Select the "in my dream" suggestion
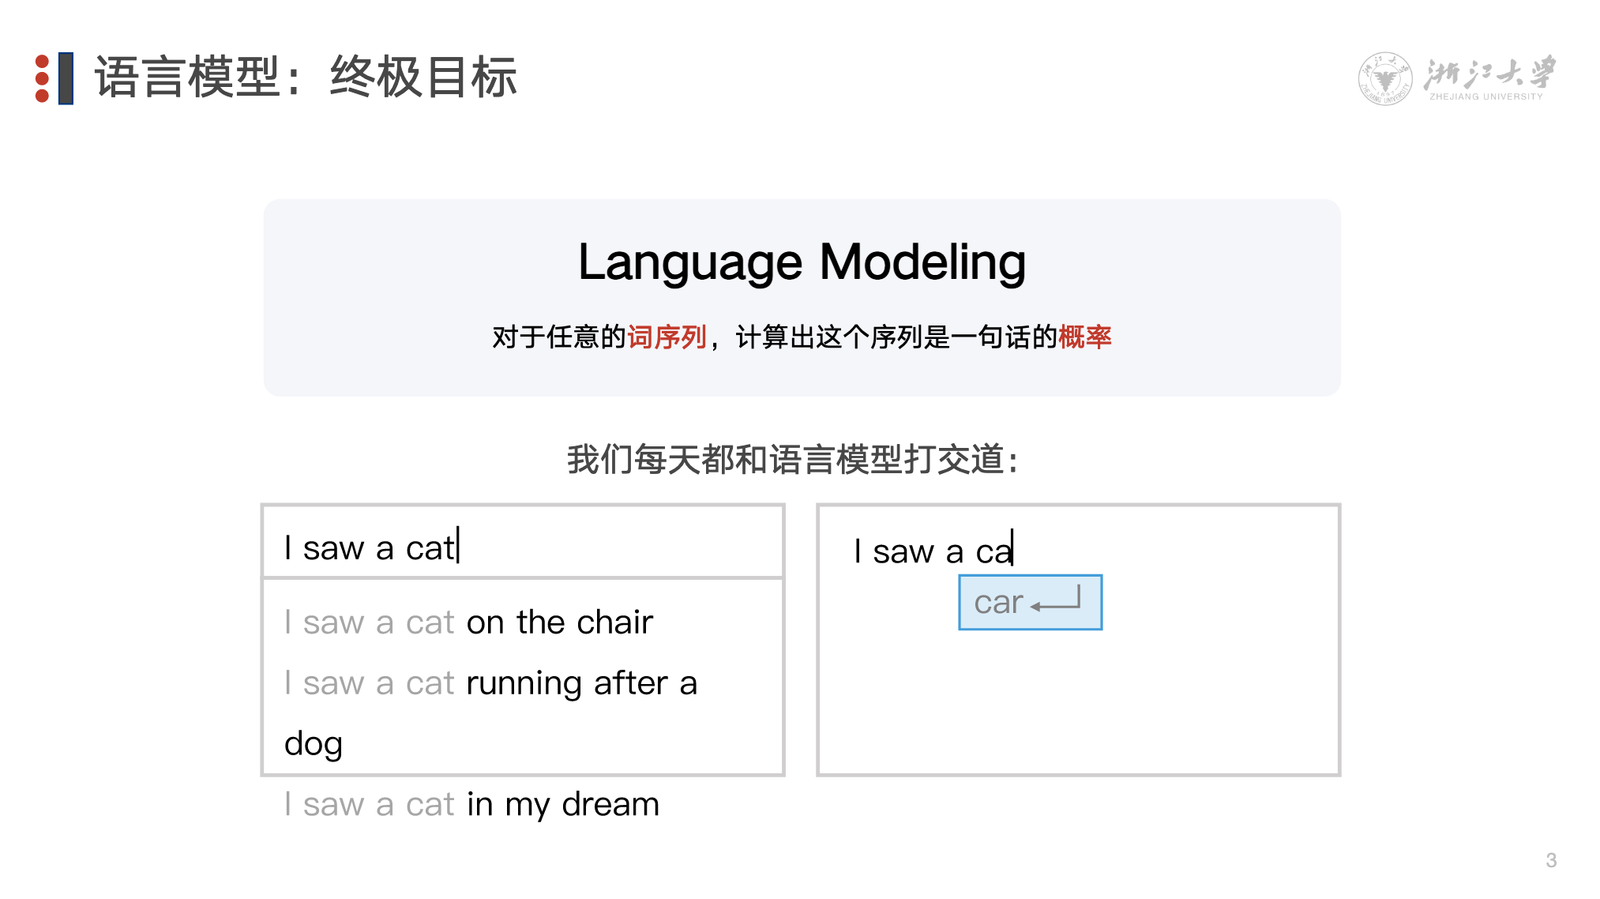1600x899 pixels. point(471,804)
